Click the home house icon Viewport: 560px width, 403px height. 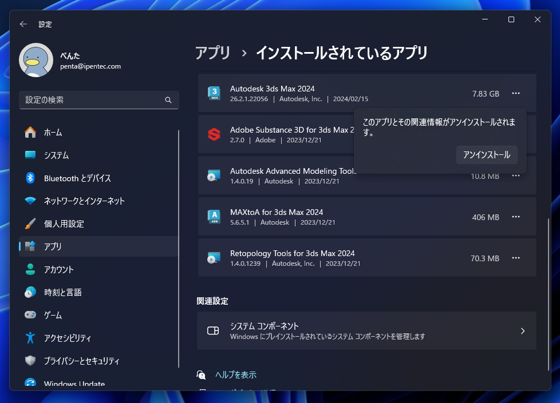[30, 132]
